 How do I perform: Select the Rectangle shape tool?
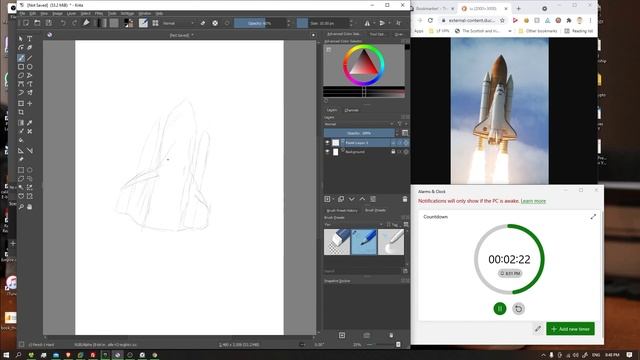tap(21, 67)
